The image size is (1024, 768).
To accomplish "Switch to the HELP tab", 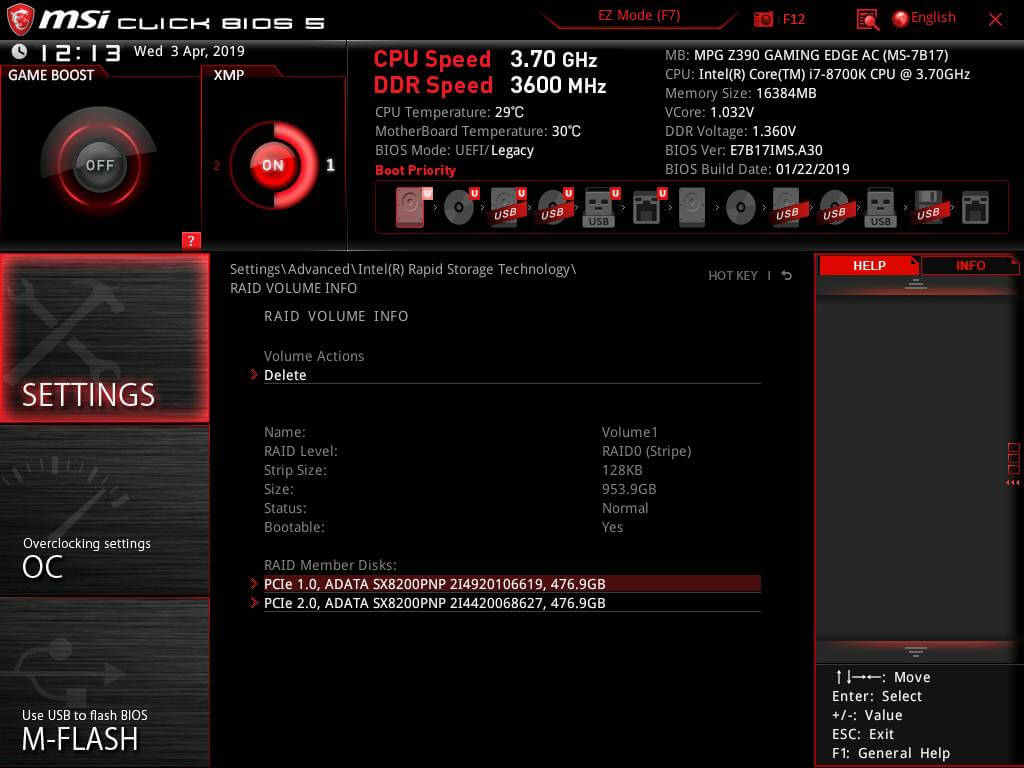I will [869, 265].
